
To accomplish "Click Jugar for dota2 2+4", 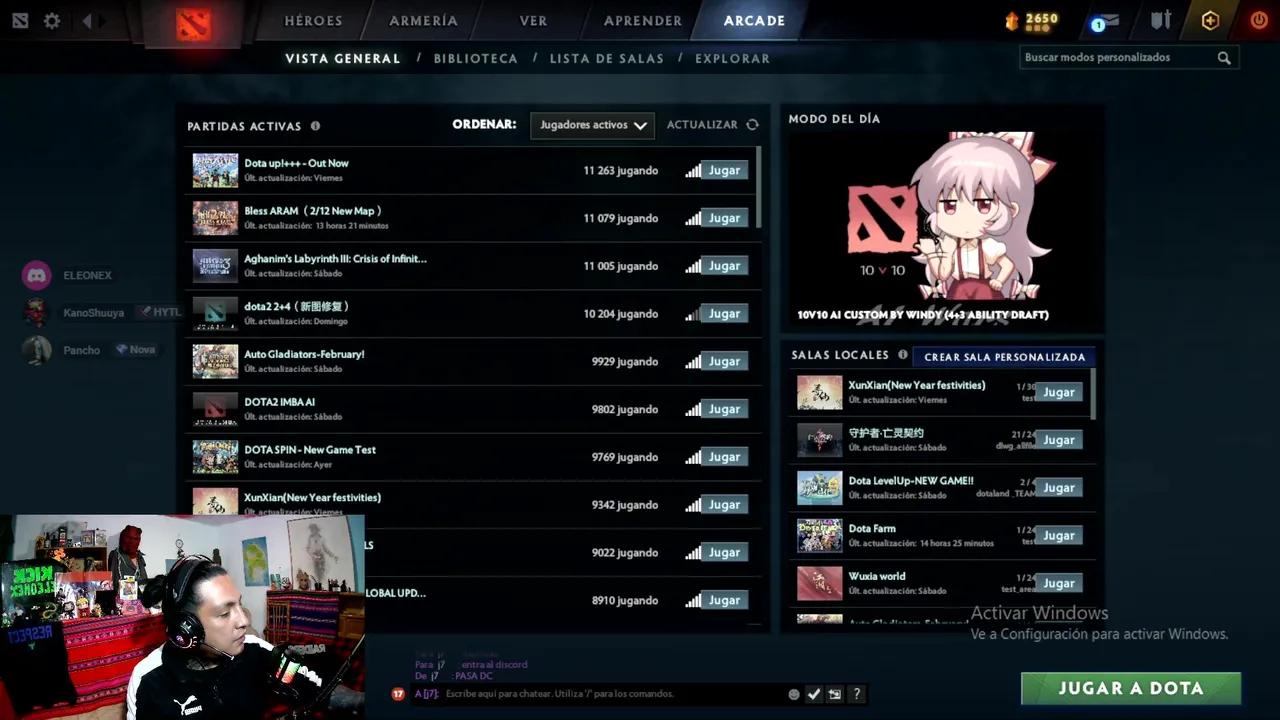I will (724, 314).
